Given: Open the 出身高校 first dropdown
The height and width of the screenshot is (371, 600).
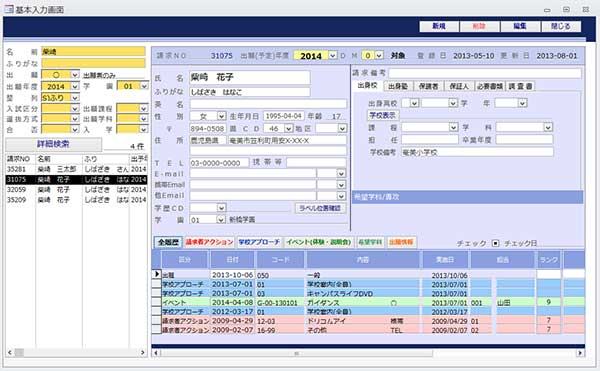Looking at the screenshot, I should pos(414,103).
